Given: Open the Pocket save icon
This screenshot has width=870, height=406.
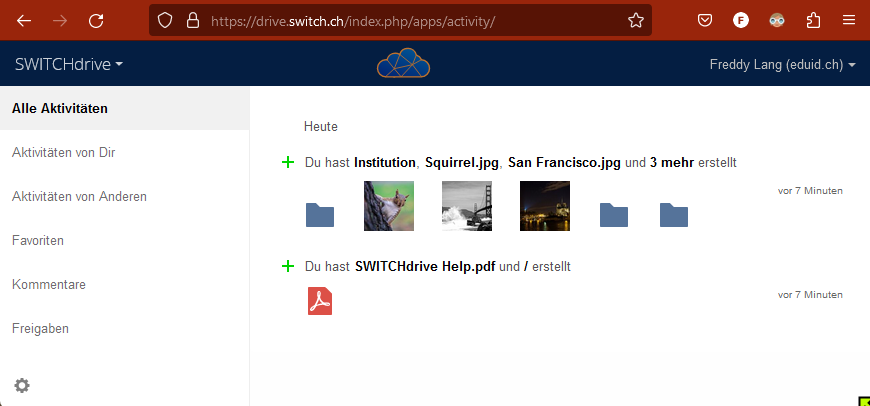Looking at the screenshot, I should click(x=705, y=21).
